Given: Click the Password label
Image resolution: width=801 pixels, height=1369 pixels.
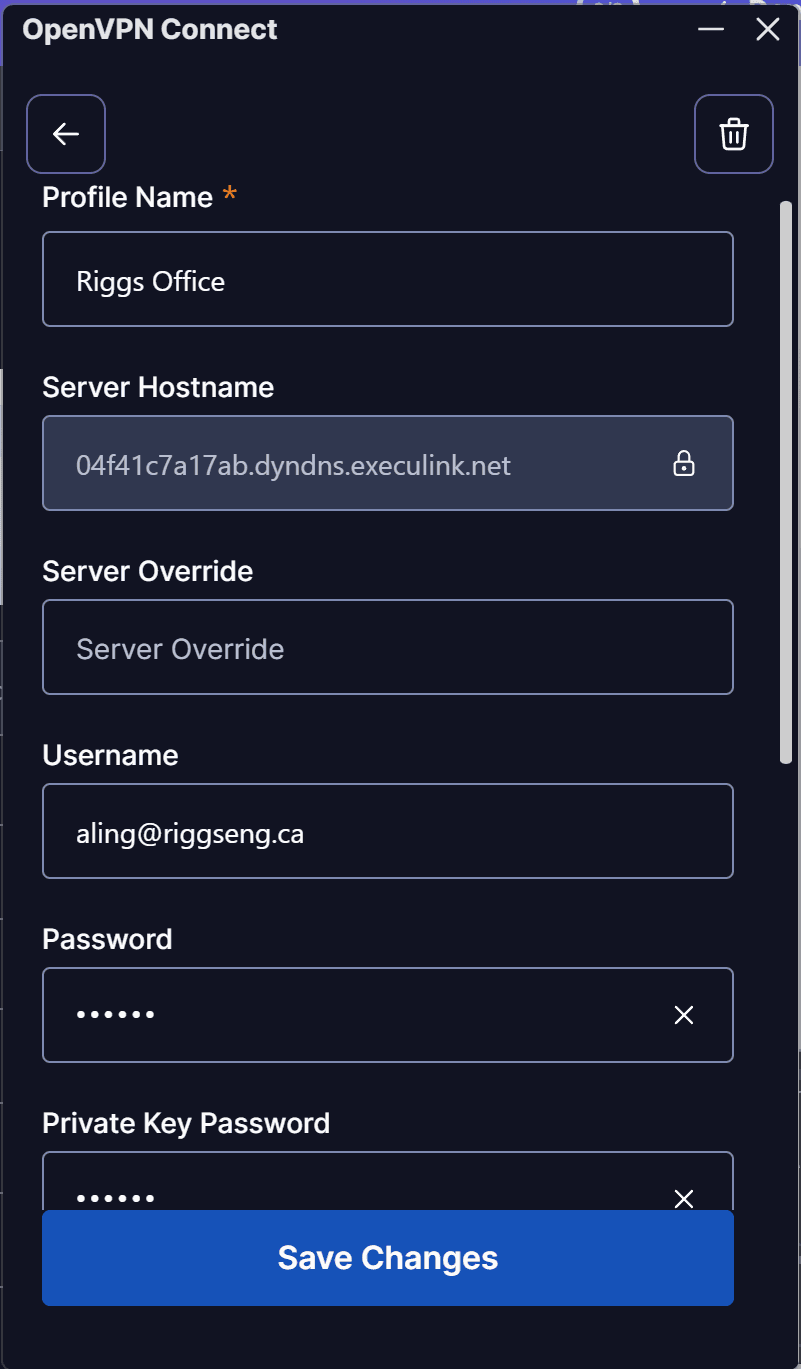Looking at the screenshot, I should click(107, 939).
